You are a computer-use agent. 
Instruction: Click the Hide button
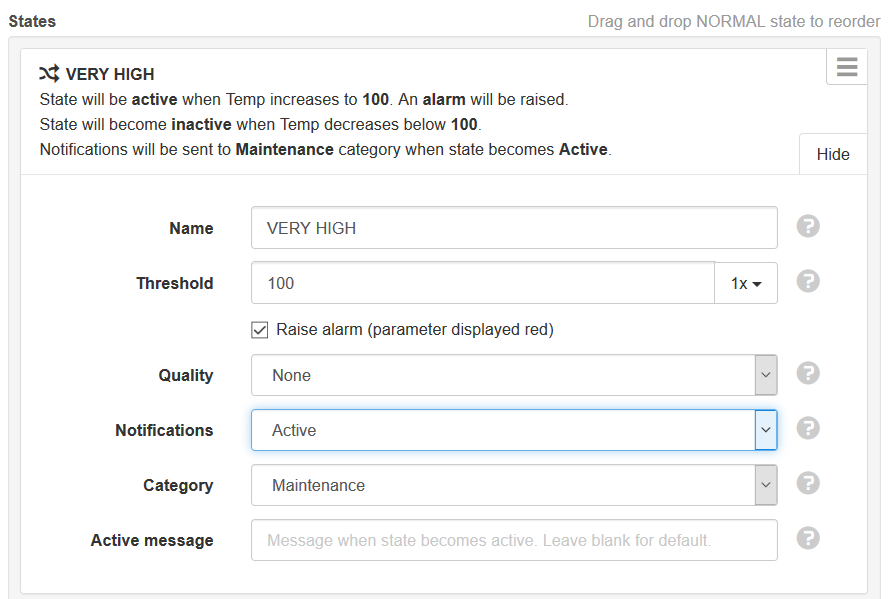[x=833, y=154]
